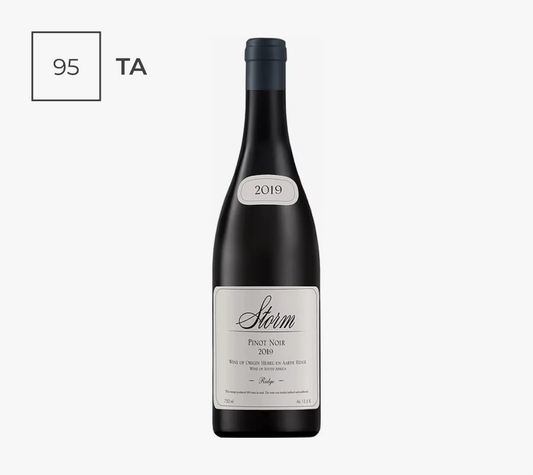Click the 2019 vintage neck label
Image resolution: width=533 pixels, height=475 pixels.
(269, 190)
